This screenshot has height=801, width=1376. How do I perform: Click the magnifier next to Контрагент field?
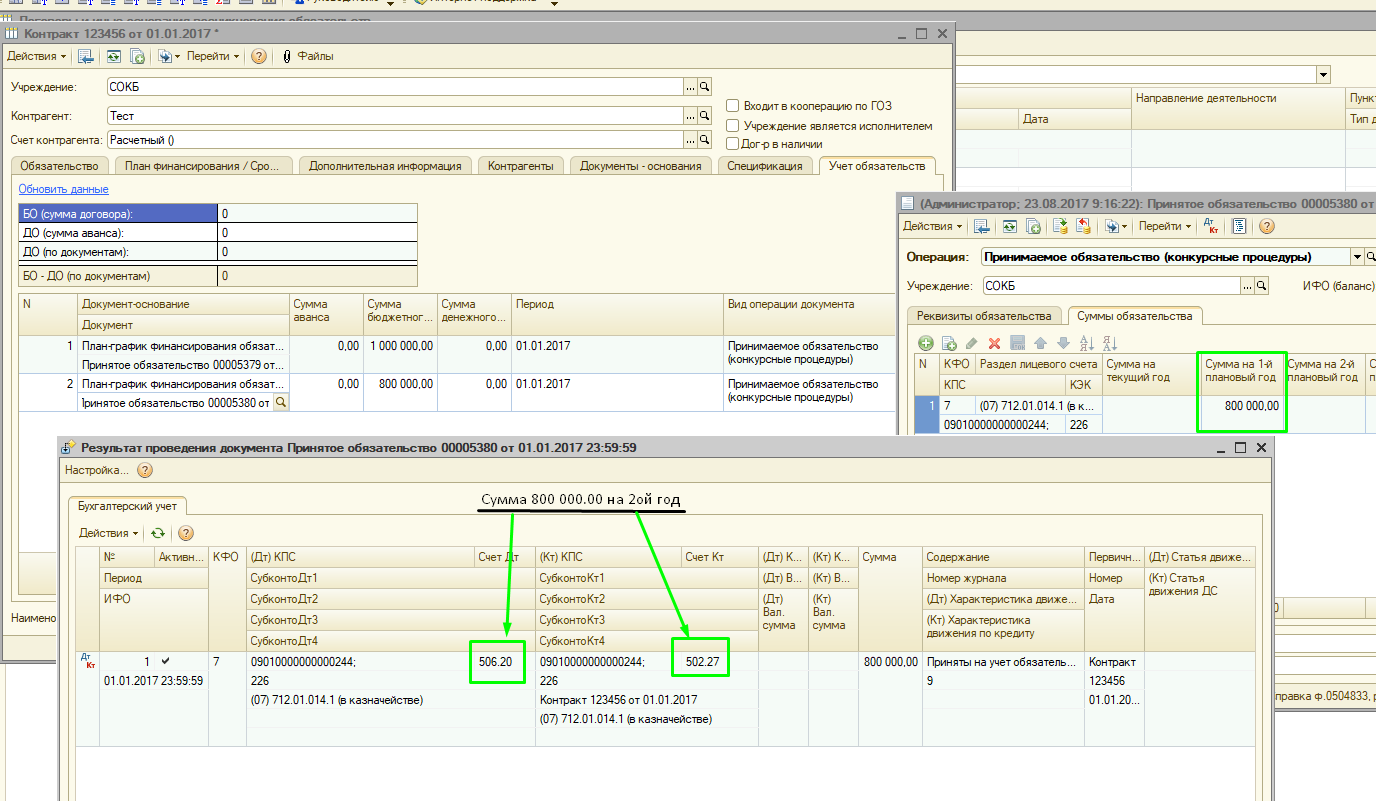tap(704, 116)
